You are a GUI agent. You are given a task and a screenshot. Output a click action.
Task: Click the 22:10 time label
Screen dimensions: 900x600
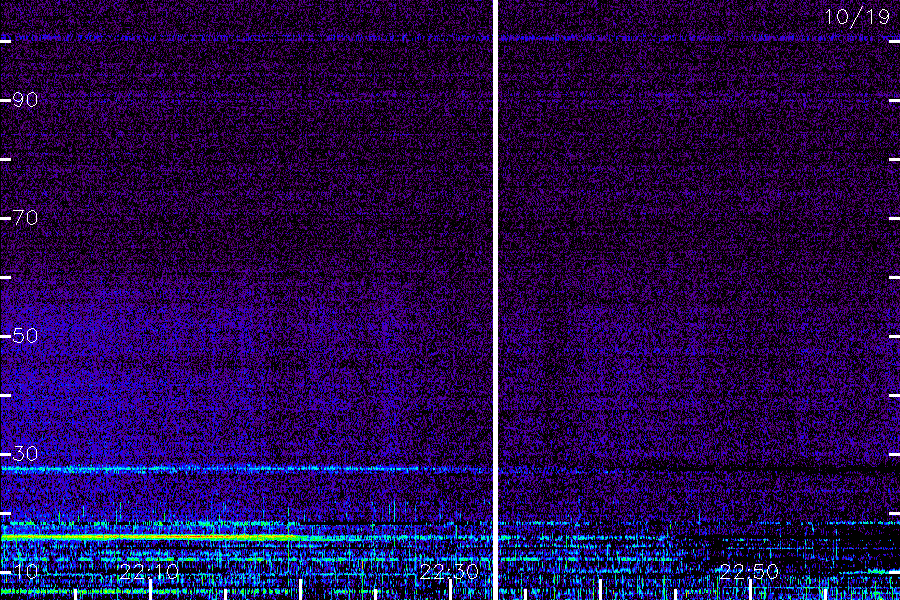pyautogui.click(x=149, y=572)
